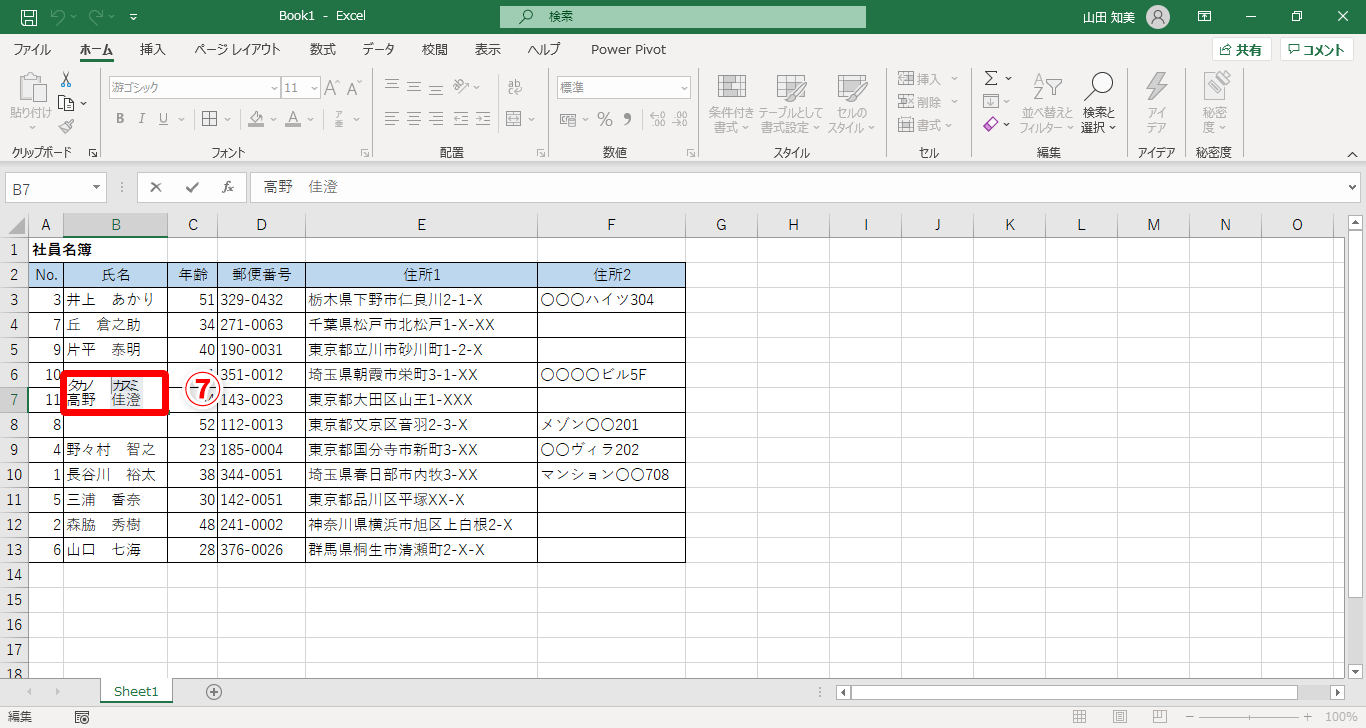Toggle Align Right for the cell
1366x728 pixels.
[x=437, y=119]
